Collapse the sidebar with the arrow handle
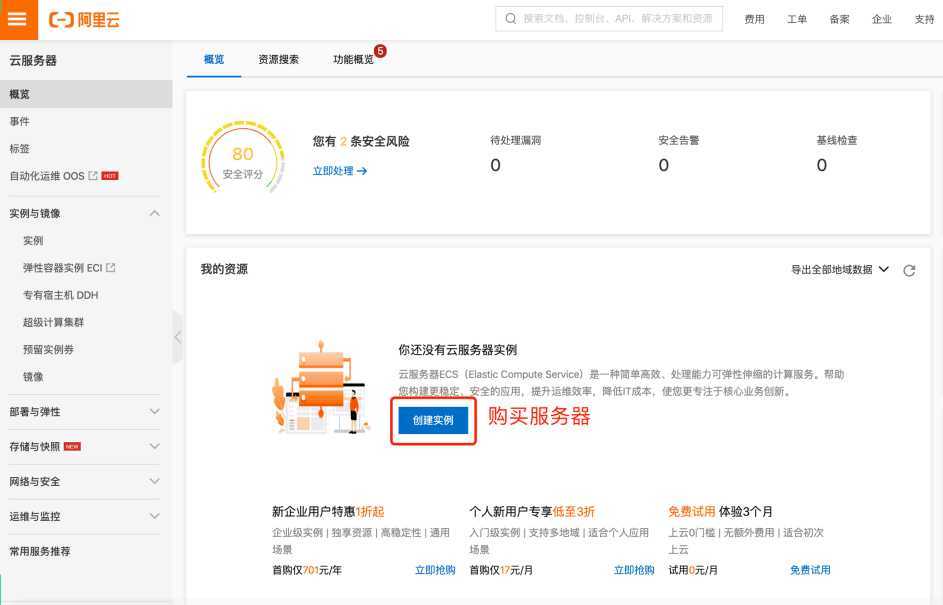Image resolution: width=943 pixels, height=605 pixels. click(x=177, y=337)
